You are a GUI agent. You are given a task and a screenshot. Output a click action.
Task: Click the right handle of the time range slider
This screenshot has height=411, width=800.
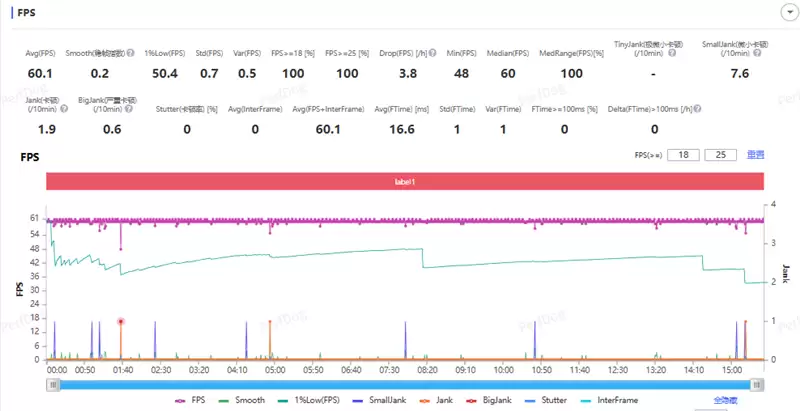click(x=758, y=383)
